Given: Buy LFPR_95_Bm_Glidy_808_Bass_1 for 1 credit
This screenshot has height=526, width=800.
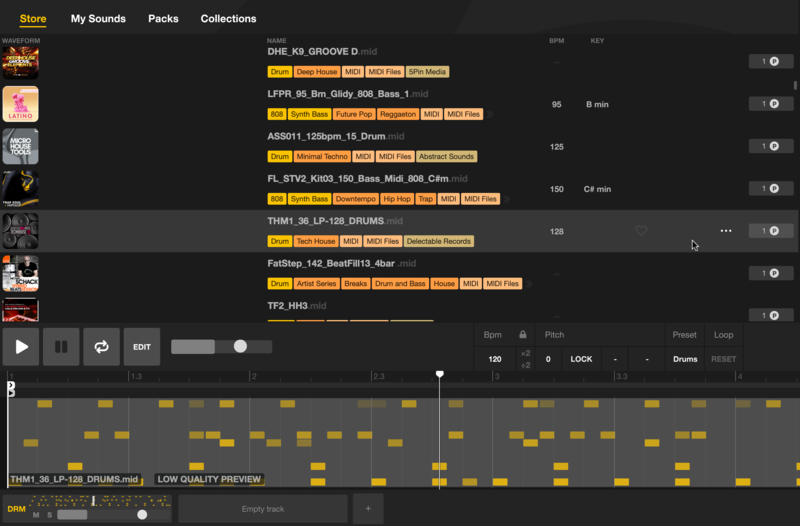Looking at the screenshot, I should pyautogui.click(x=771, y=104).
